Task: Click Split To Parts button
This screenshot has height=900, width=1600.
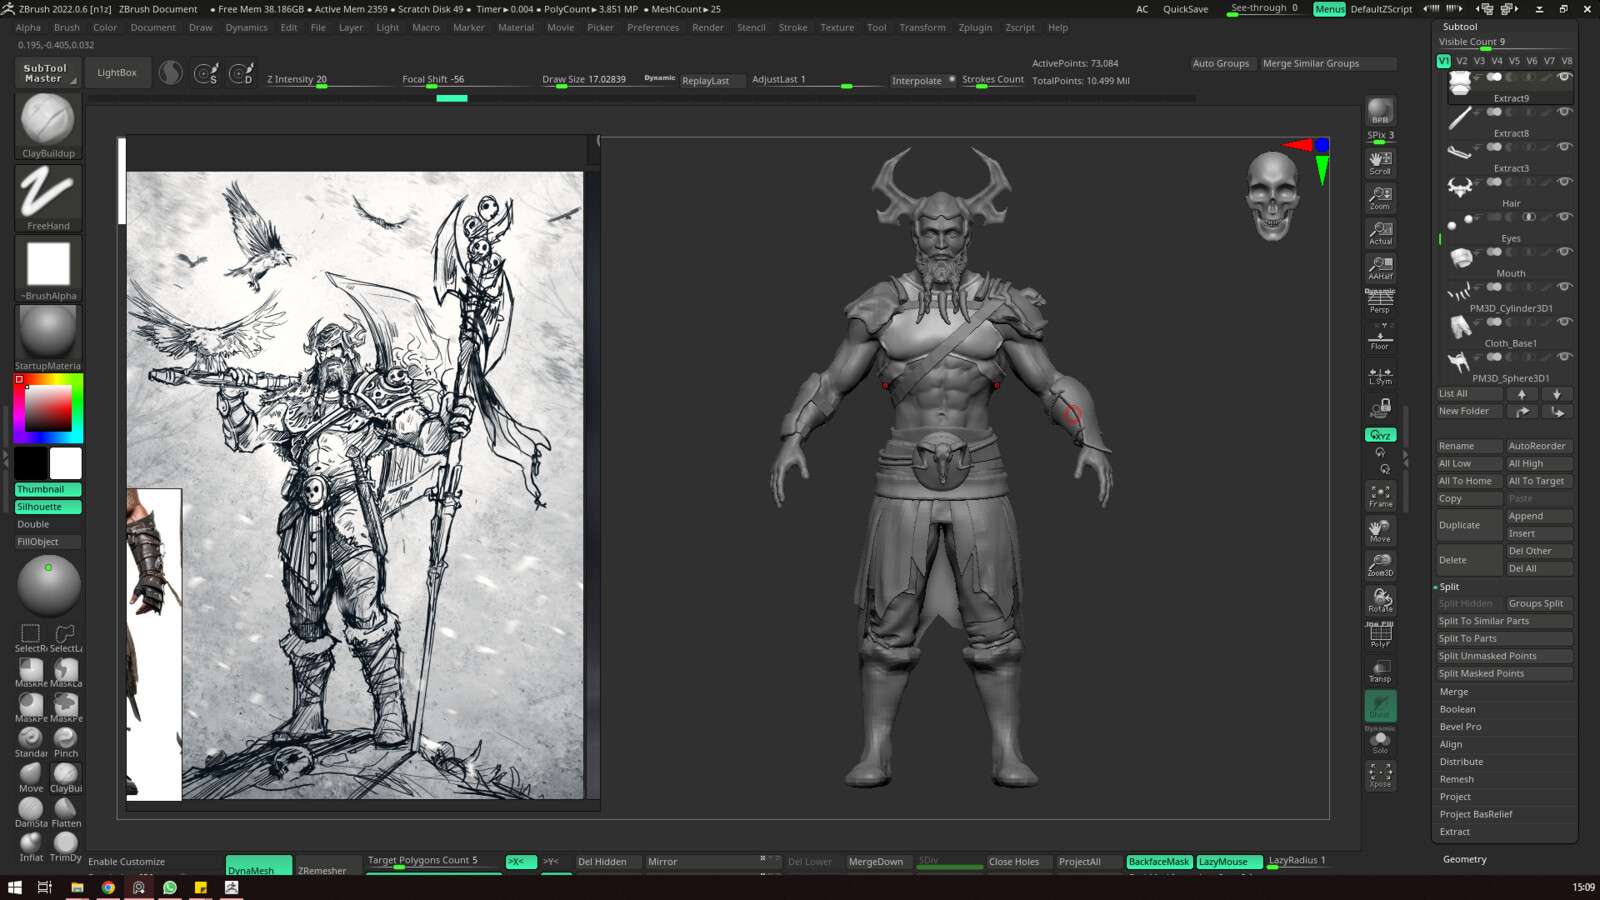Action: (1504, 639)
